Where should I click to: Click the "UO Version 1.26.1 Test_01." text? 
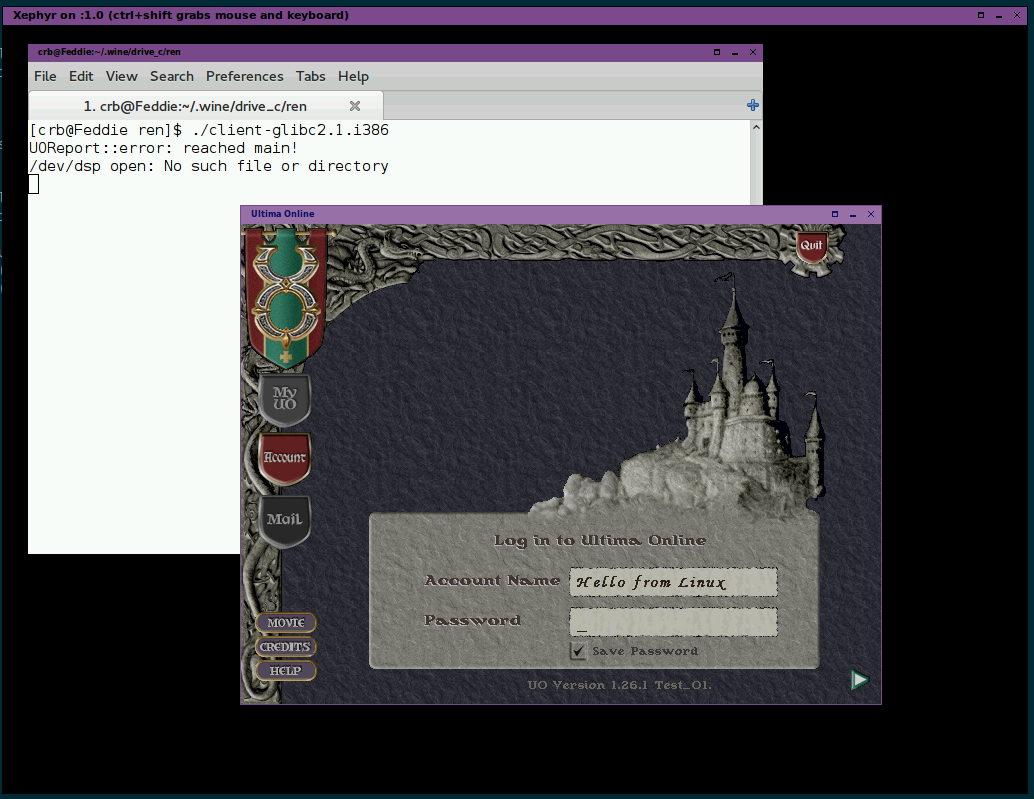[x=619, y=685]
